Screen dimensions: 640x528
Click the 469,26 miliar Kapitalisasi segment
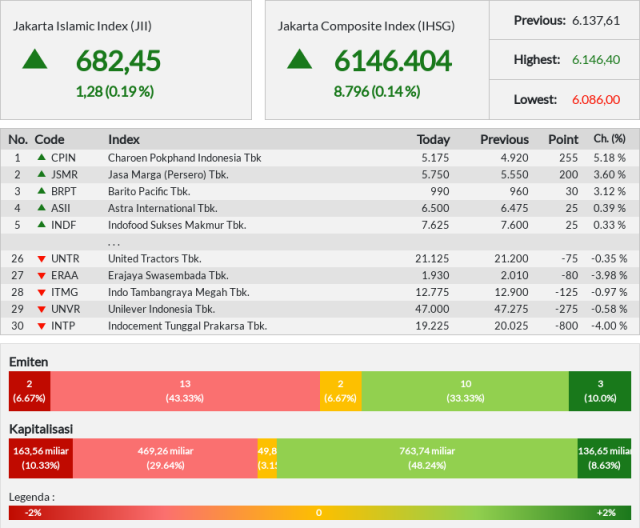tap(165, 458)
